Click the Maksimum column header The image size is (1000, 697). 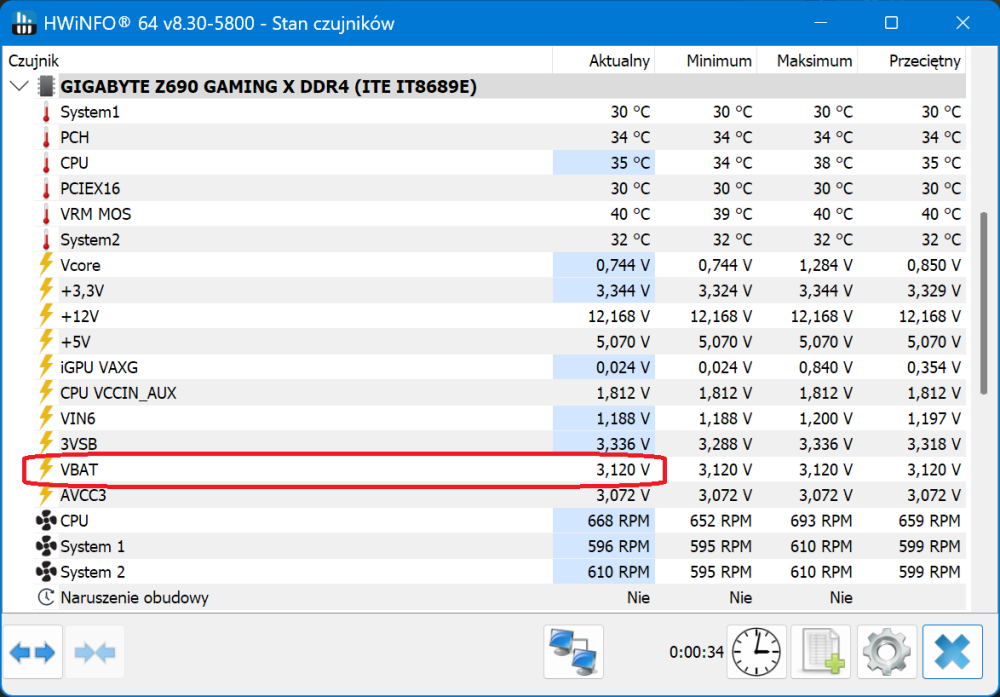click(x=807, y=61)
